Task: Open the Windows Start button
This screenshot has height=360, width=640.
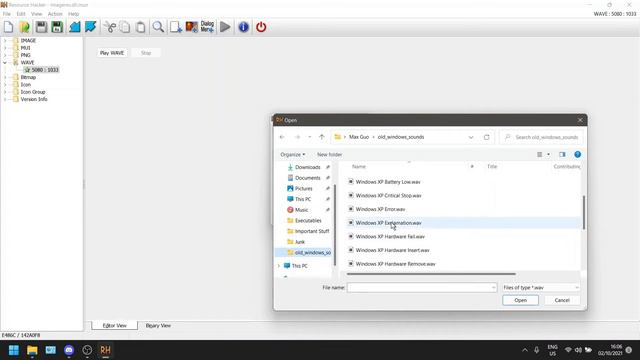Action: [14, 350]
